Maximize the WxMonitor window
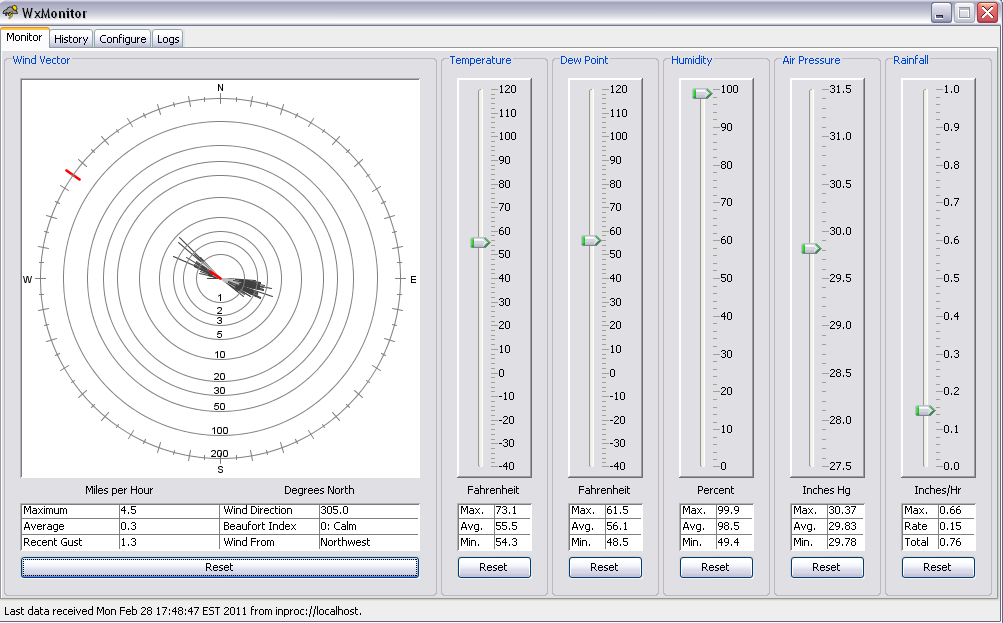The image size is (1003, 623). tap(964, 13)
